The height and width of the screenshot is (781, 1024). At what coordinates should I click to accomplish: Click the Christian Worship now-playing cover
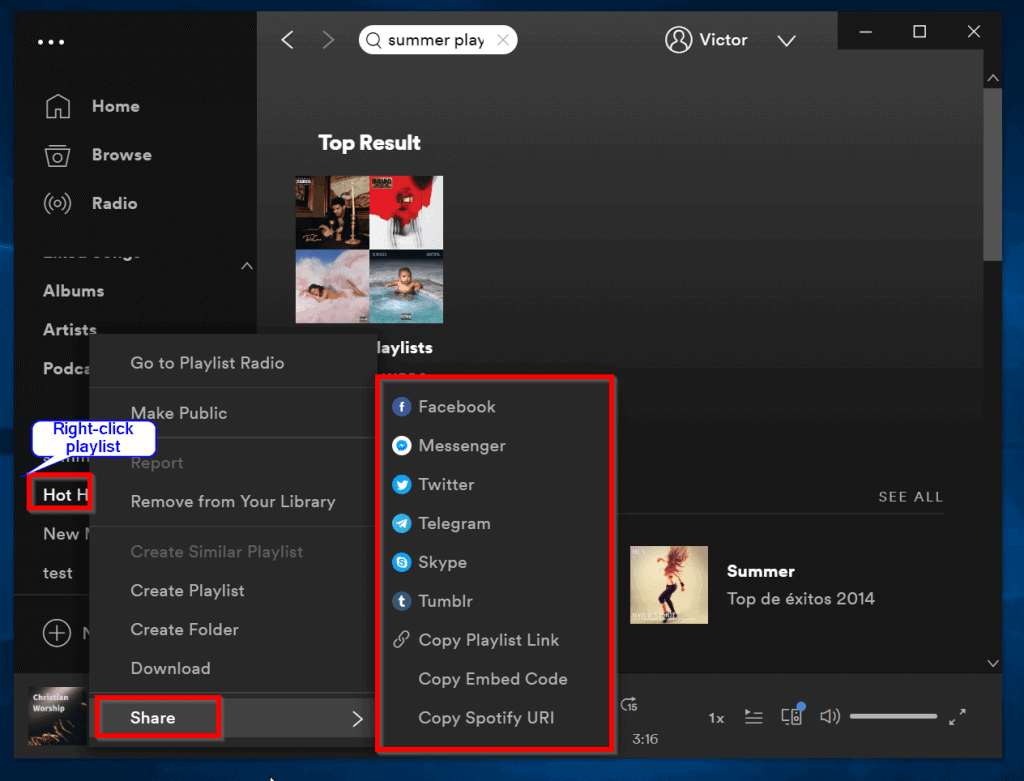[57, 716]
